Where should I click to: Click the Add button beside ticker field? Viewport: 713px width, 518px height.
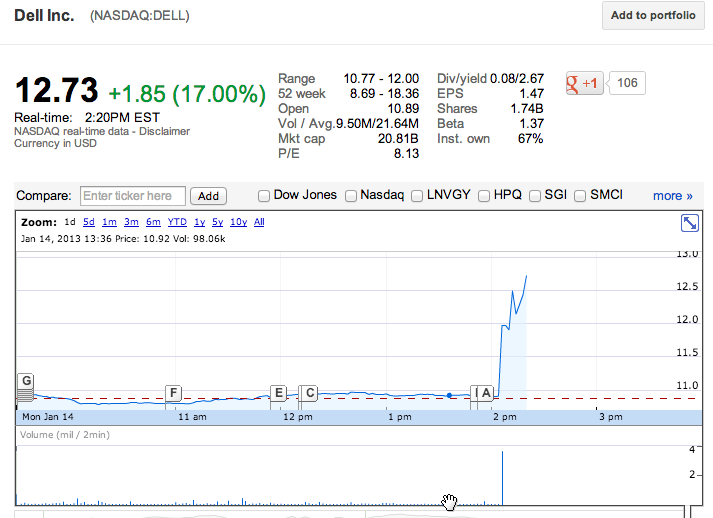208,196
